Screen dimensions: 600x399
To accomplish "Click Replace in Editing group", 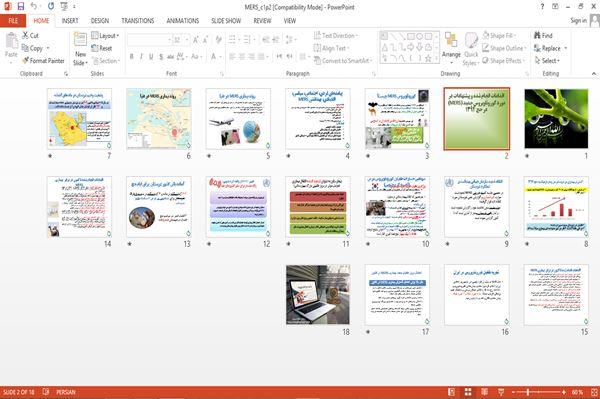I will tap(548, 48).
